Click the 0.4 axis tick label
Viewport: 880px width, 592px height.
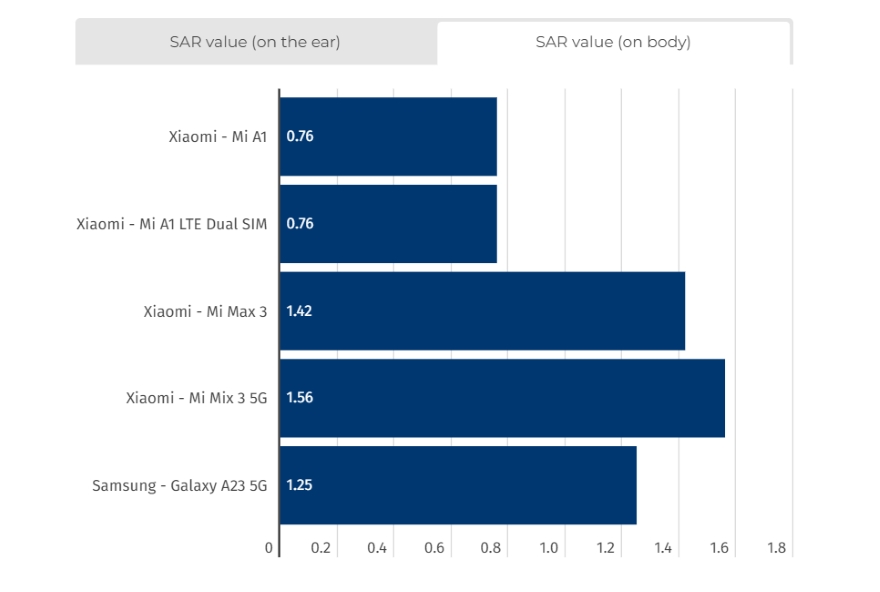click(x=378, y=548)
